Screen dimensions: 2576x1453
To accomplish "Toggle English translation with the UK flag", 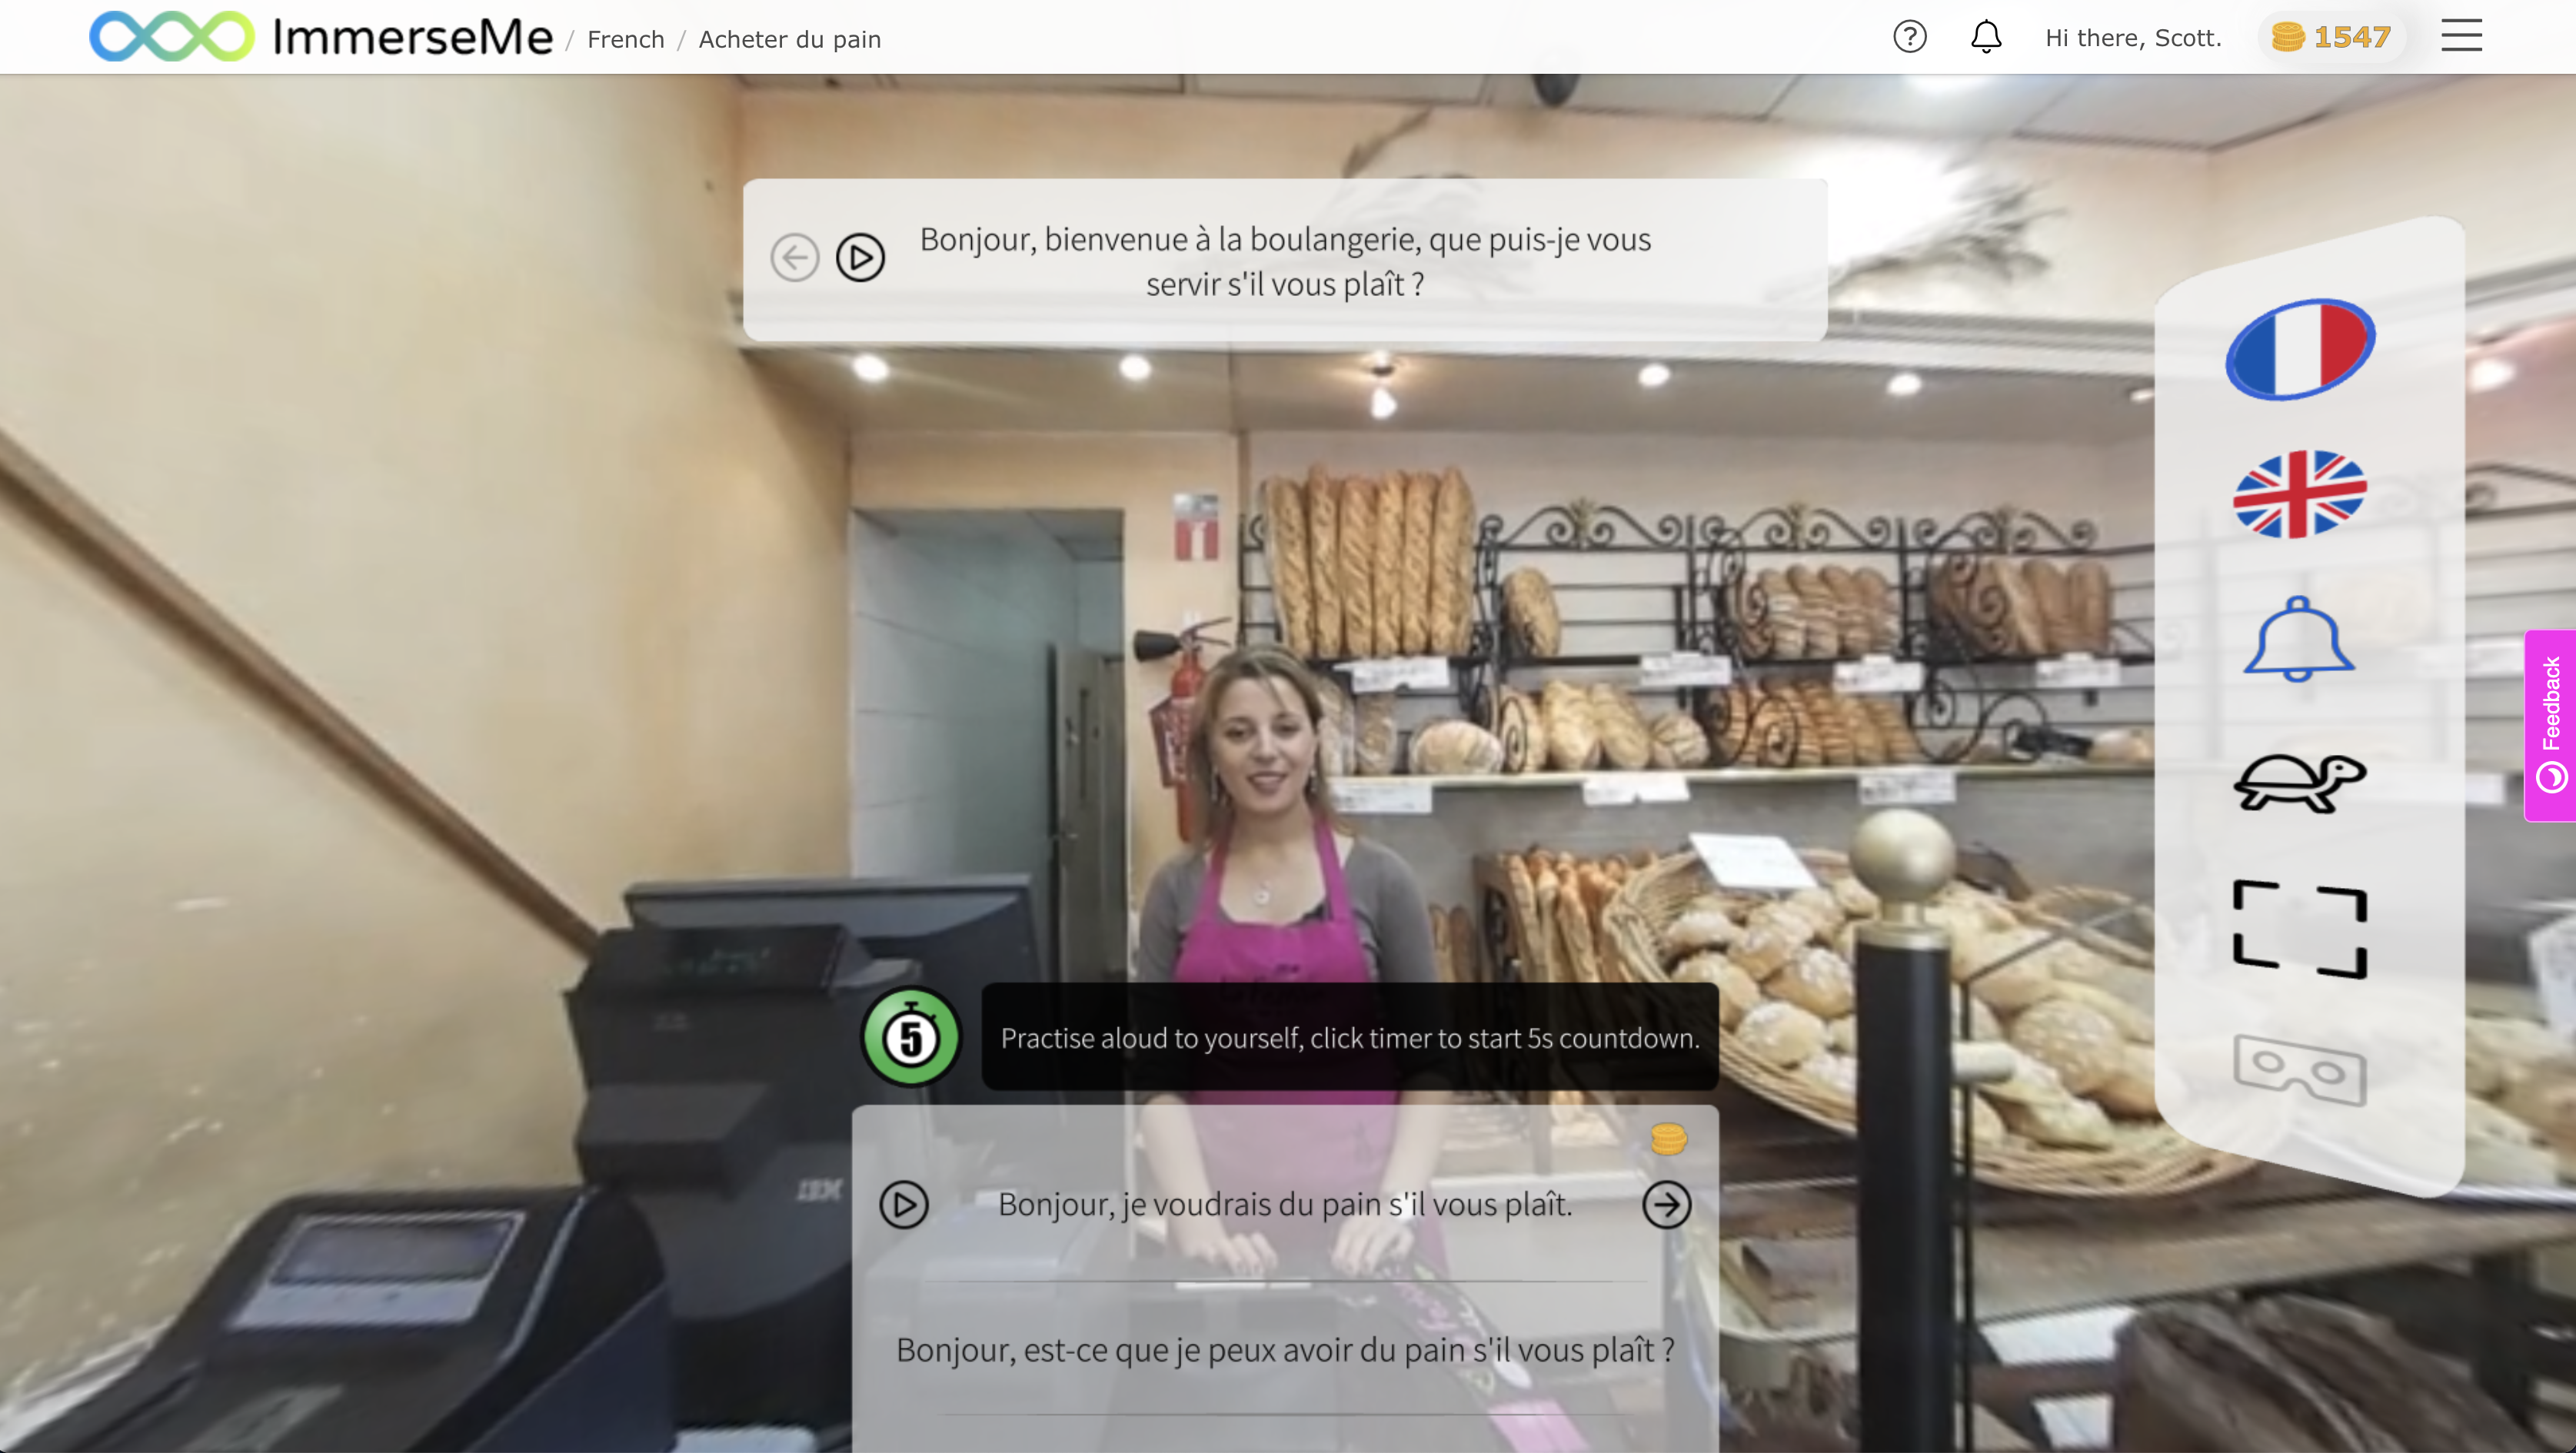I will pos(2299,494).
